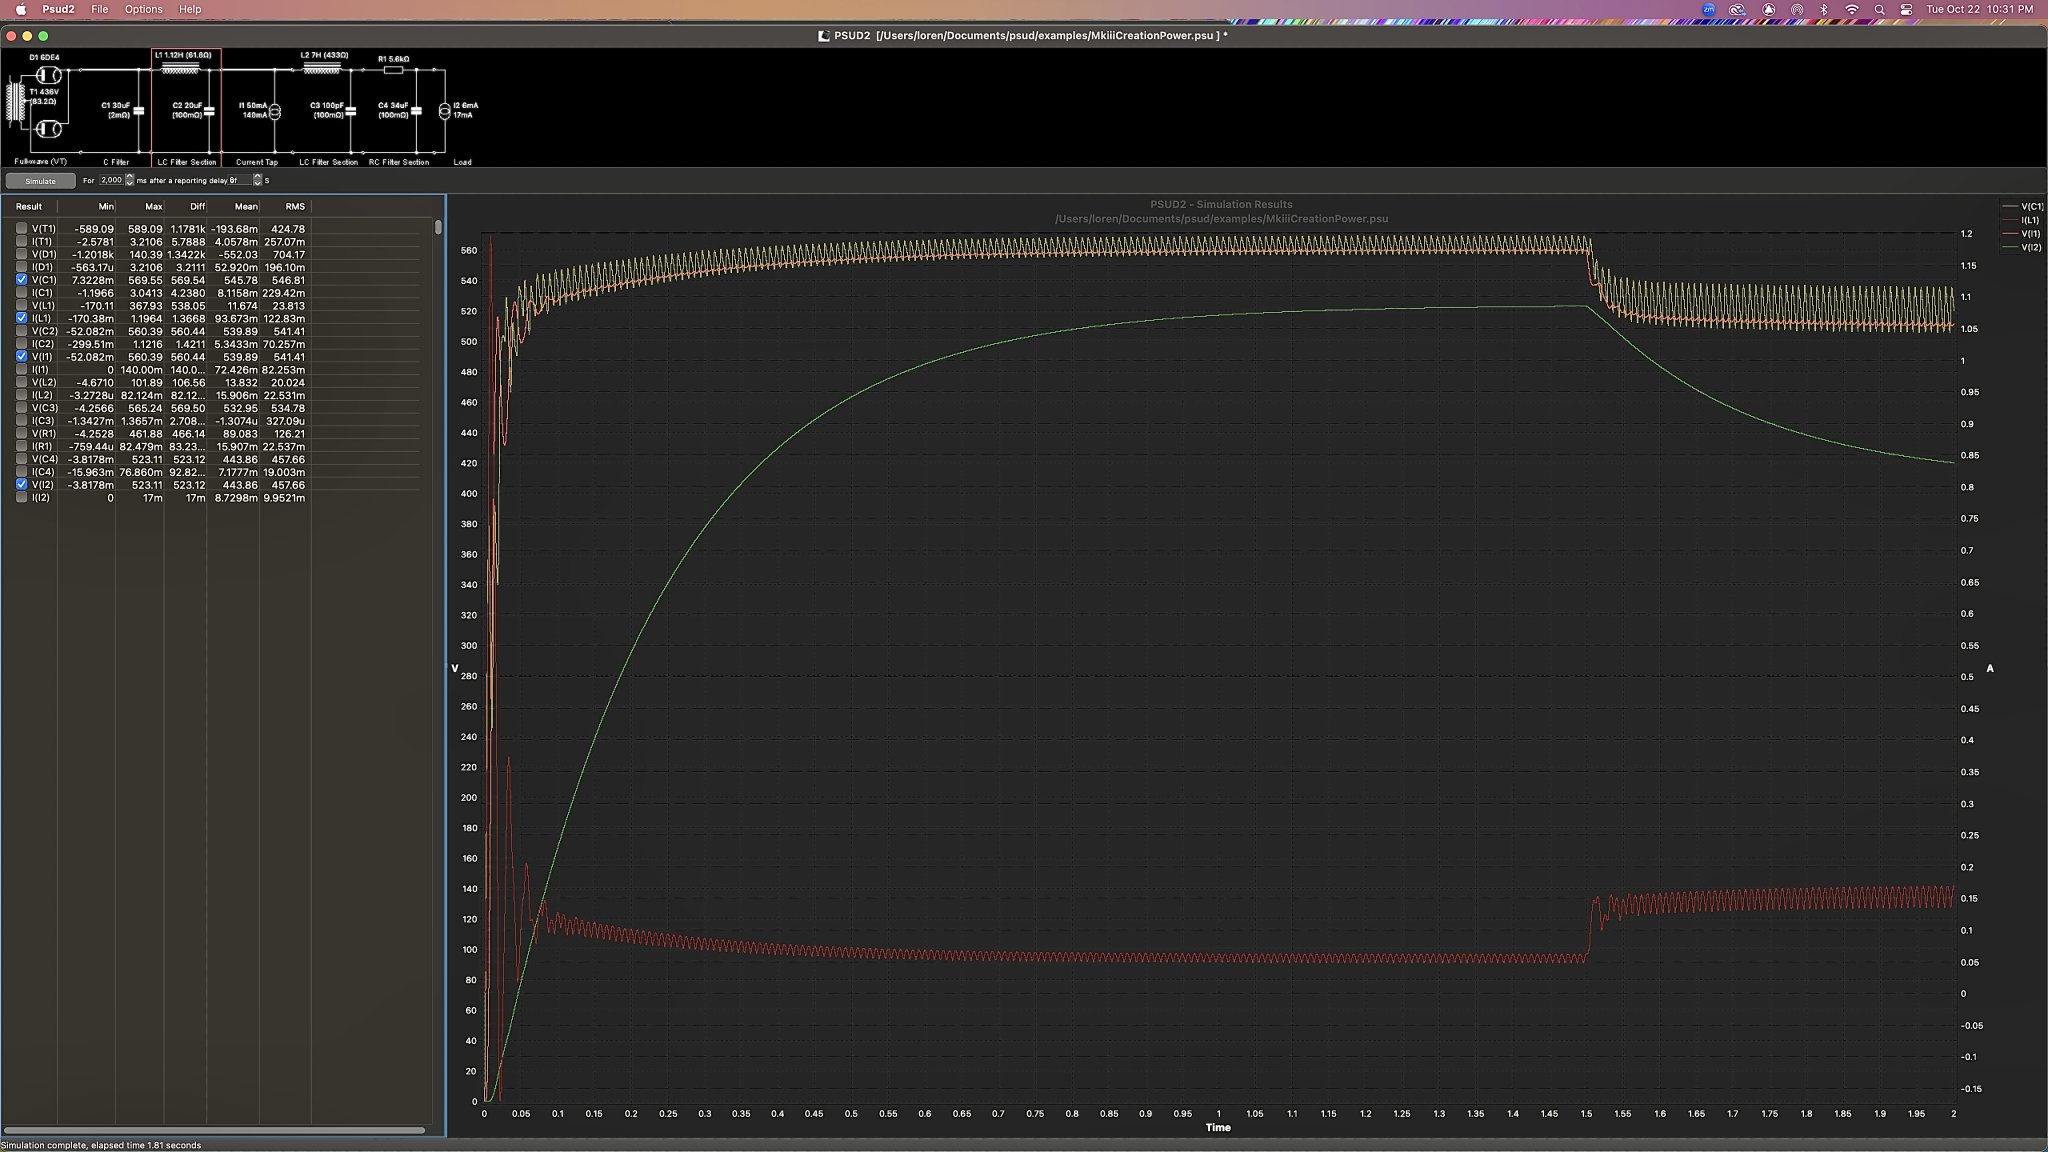Click the R1 5.6kΩ resistor symbol
Viewport: 2048px width, 1152px height.
(394, 70)
